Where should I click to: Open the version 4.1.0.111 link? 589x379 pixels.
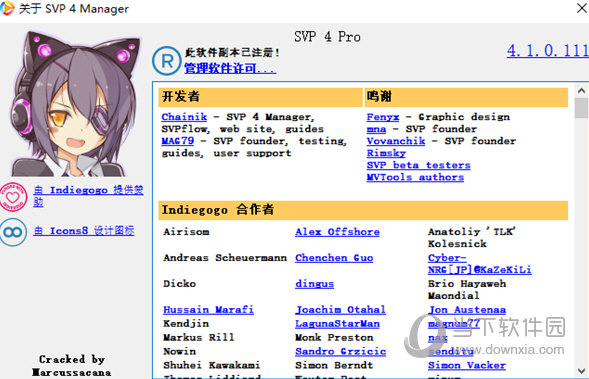[x=548, y=50]
